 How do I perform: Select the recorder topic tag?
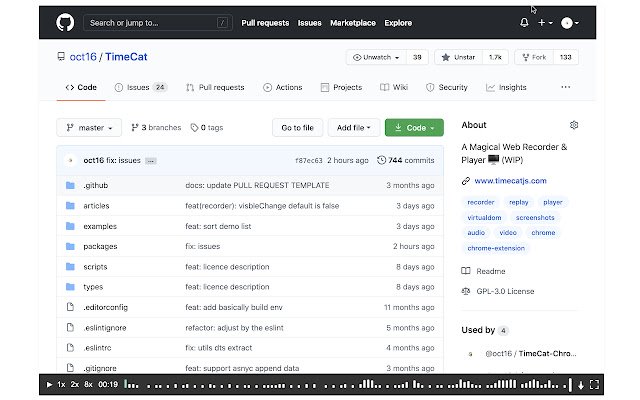tap(480, 202)
